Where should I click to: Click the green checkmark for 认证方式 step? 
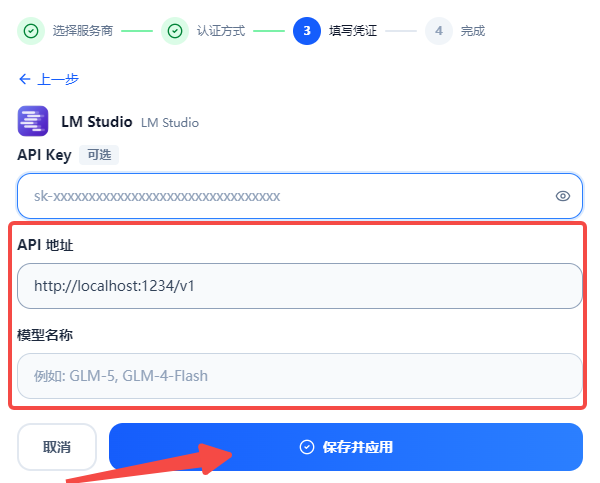pyautogui.click(x=175, y=31)
